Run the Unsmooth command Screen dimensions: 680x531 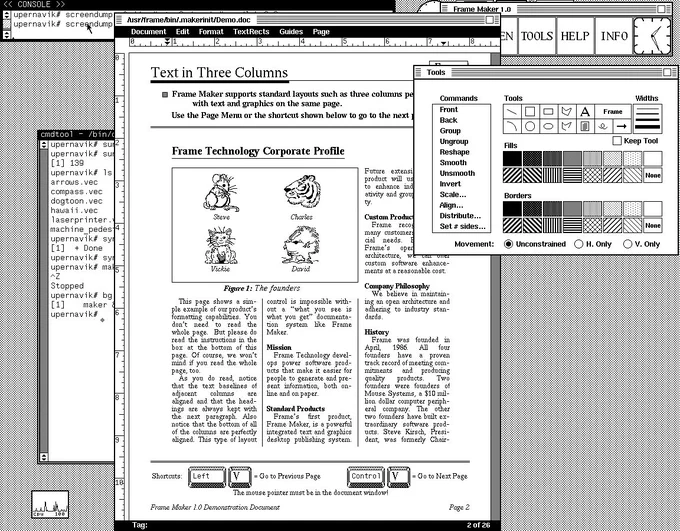(x=457, y=173)
